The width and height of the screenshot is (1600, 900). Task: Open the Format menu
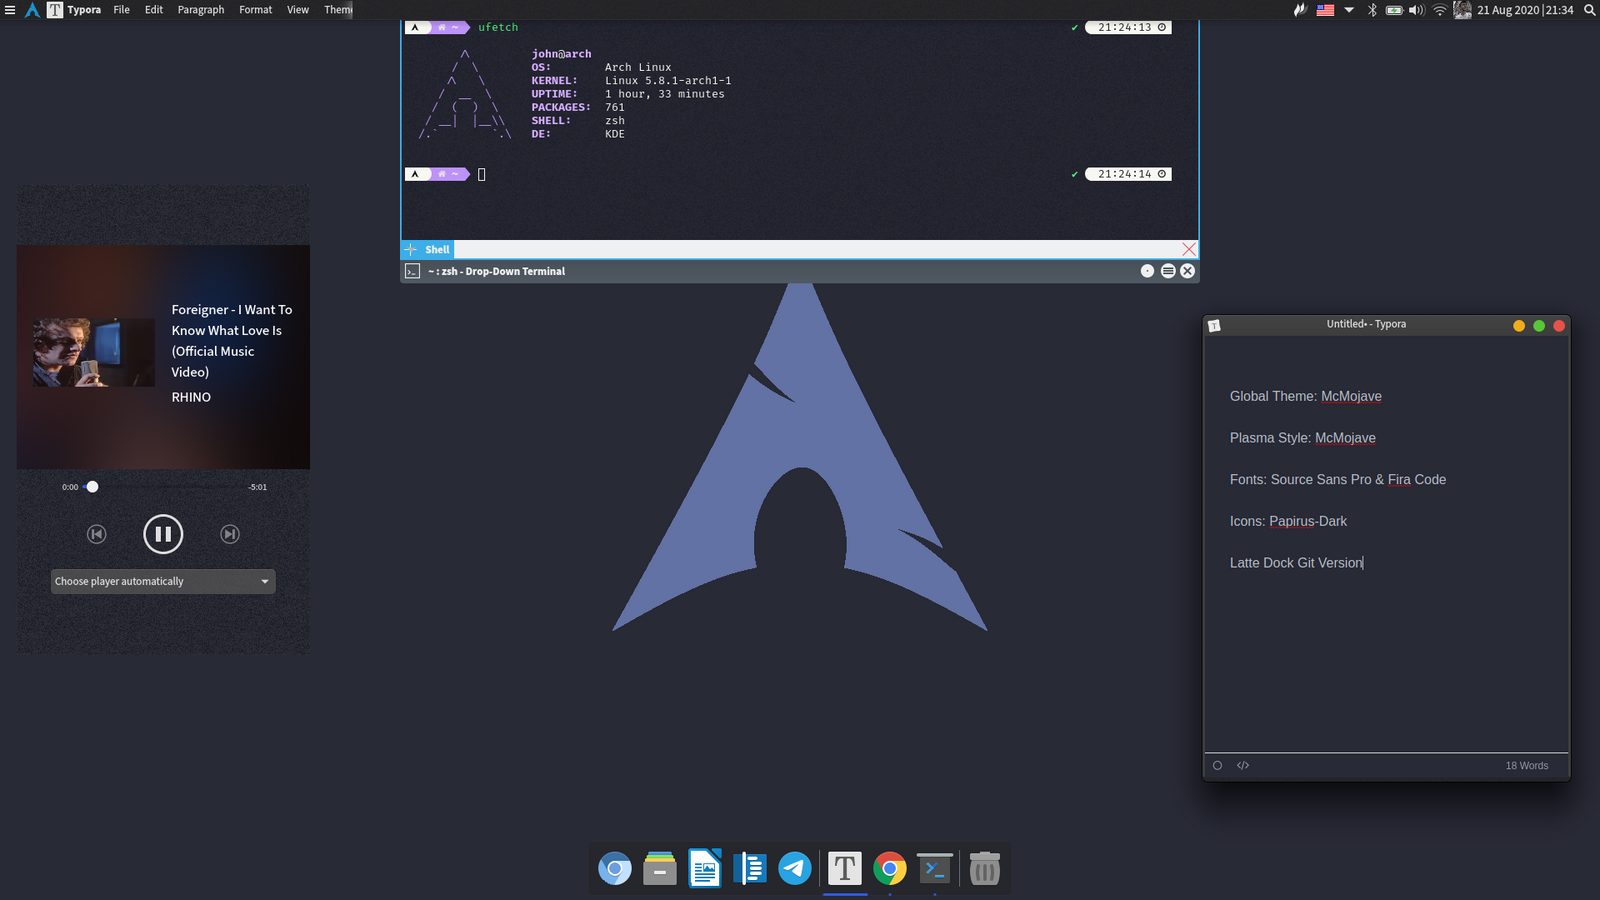(255, 10)
